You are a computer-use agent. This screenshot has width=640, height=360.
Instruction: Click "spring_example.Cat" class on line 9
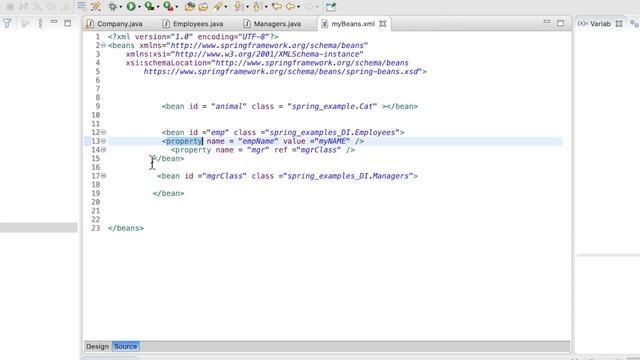tap(332, 107)
